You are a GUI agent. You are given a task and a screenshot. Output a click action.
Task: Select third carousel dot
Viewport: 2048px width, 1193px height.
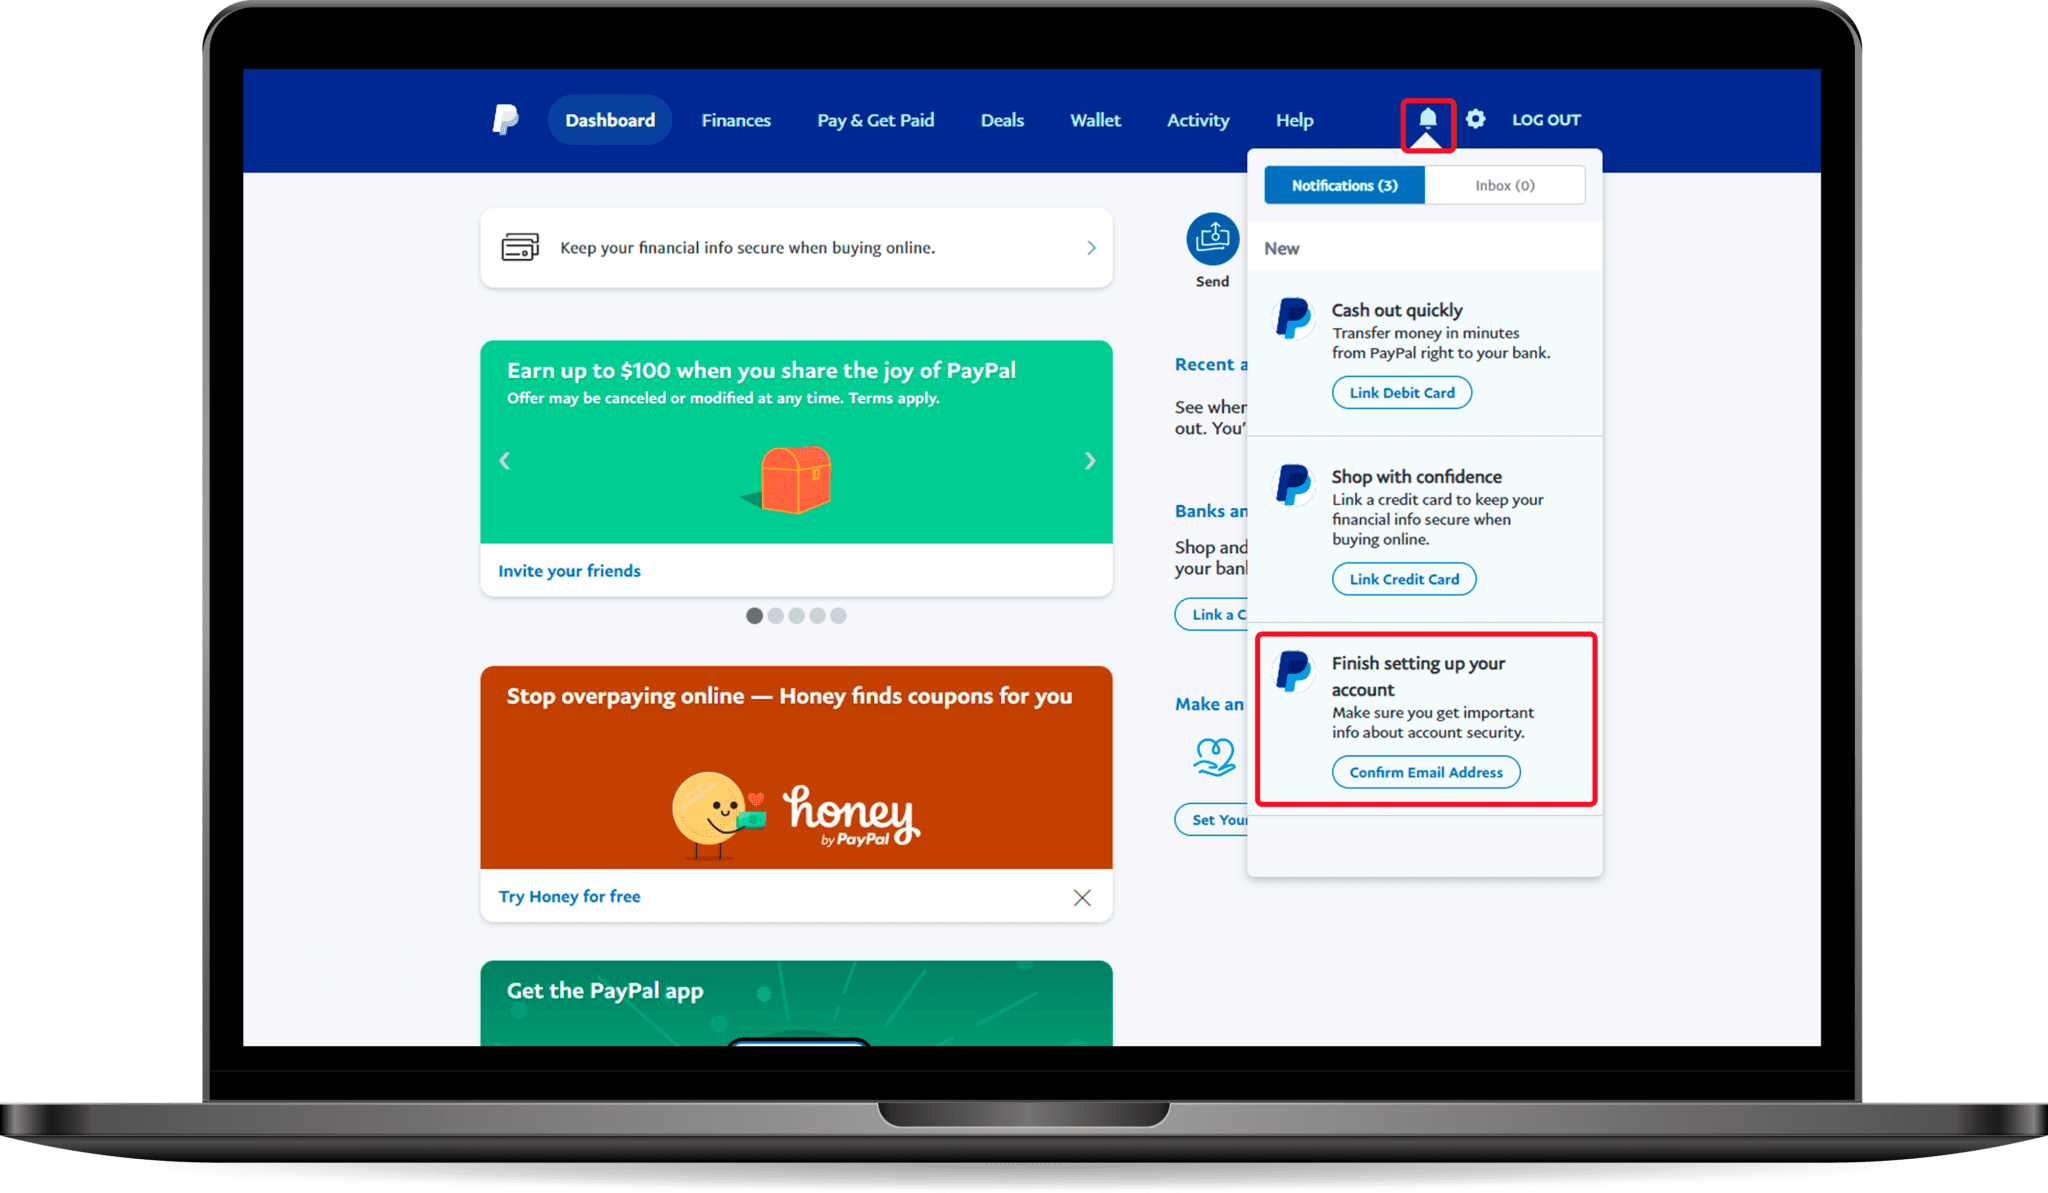796,616
